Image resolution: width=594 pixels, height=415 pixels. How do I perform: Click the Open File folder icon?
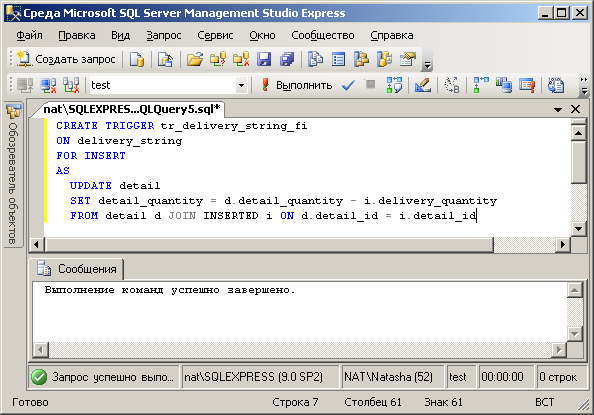click(x=195, y=60)
